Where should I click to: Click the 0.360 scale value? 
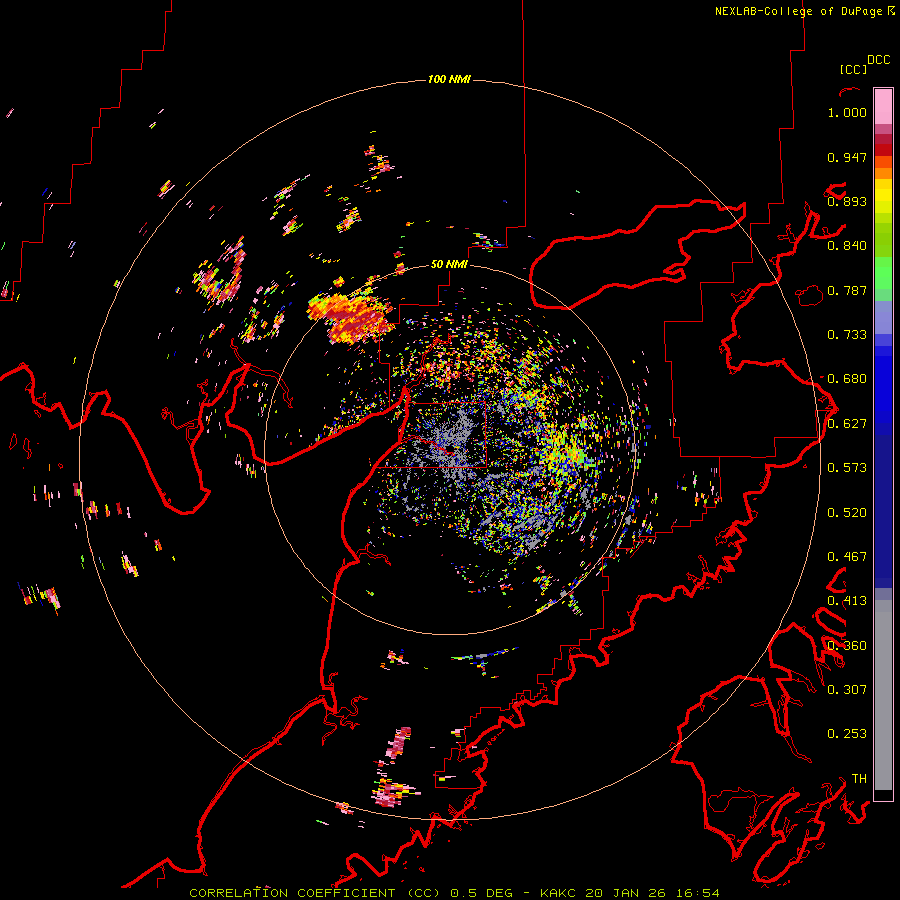click(x=847, y=646)
